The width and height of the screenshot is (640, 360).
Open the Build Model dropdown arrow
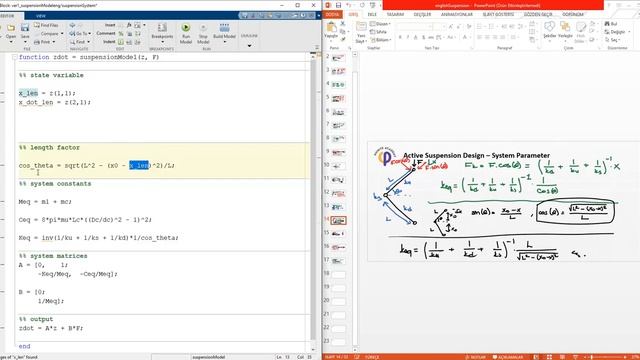(224, 42)
